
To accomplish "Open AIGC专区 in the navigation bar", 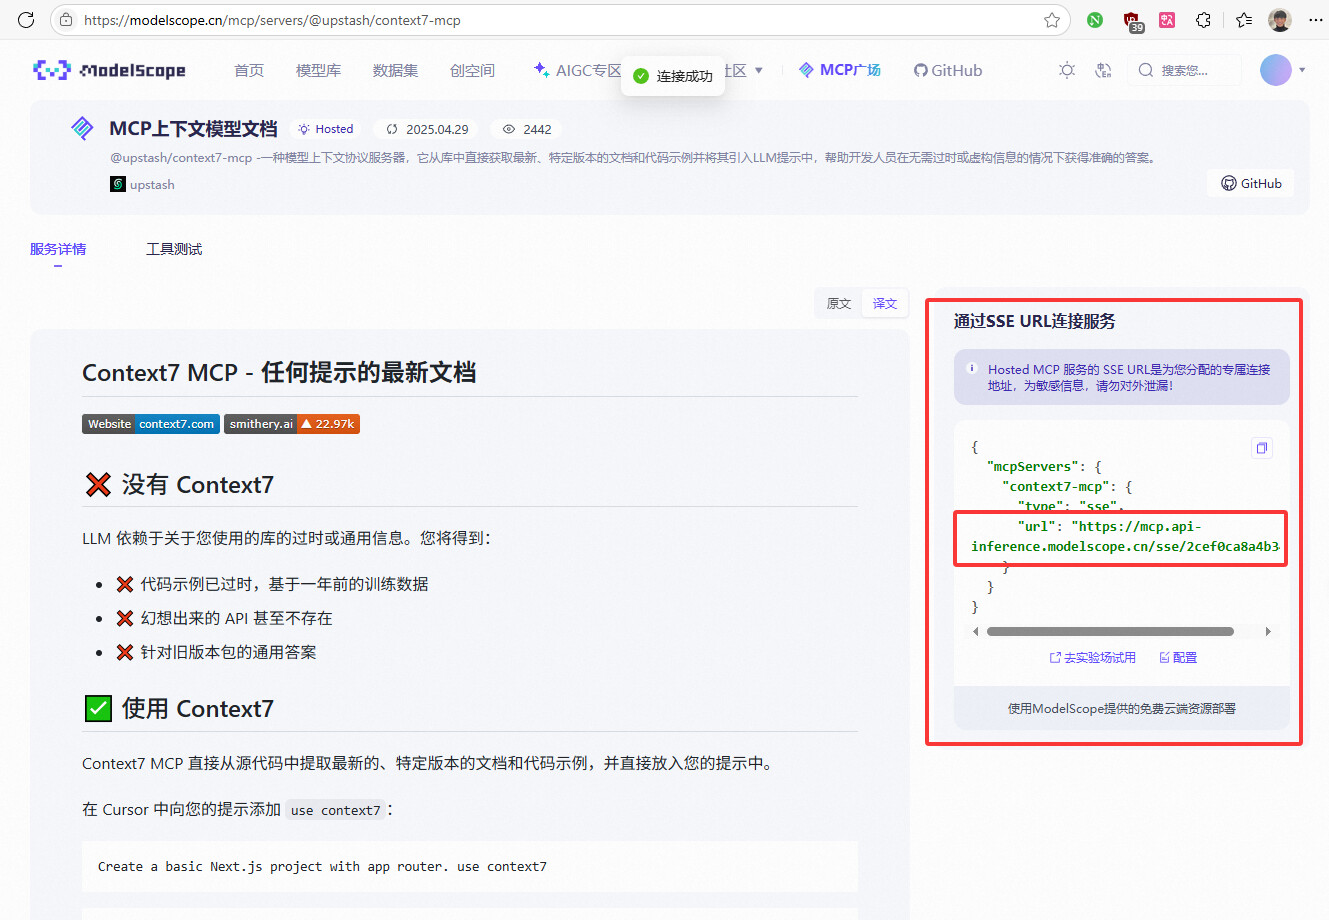I will [578, 70].
